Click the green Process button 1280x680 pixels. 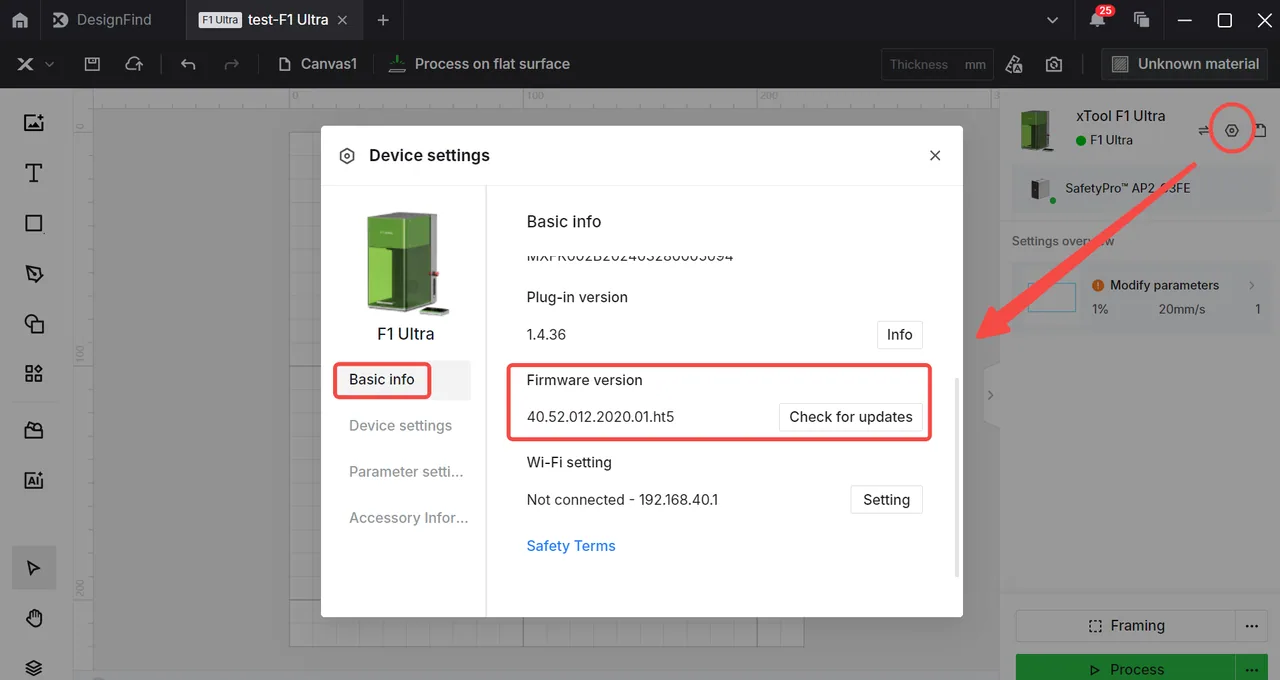[x=1126, y=668]
